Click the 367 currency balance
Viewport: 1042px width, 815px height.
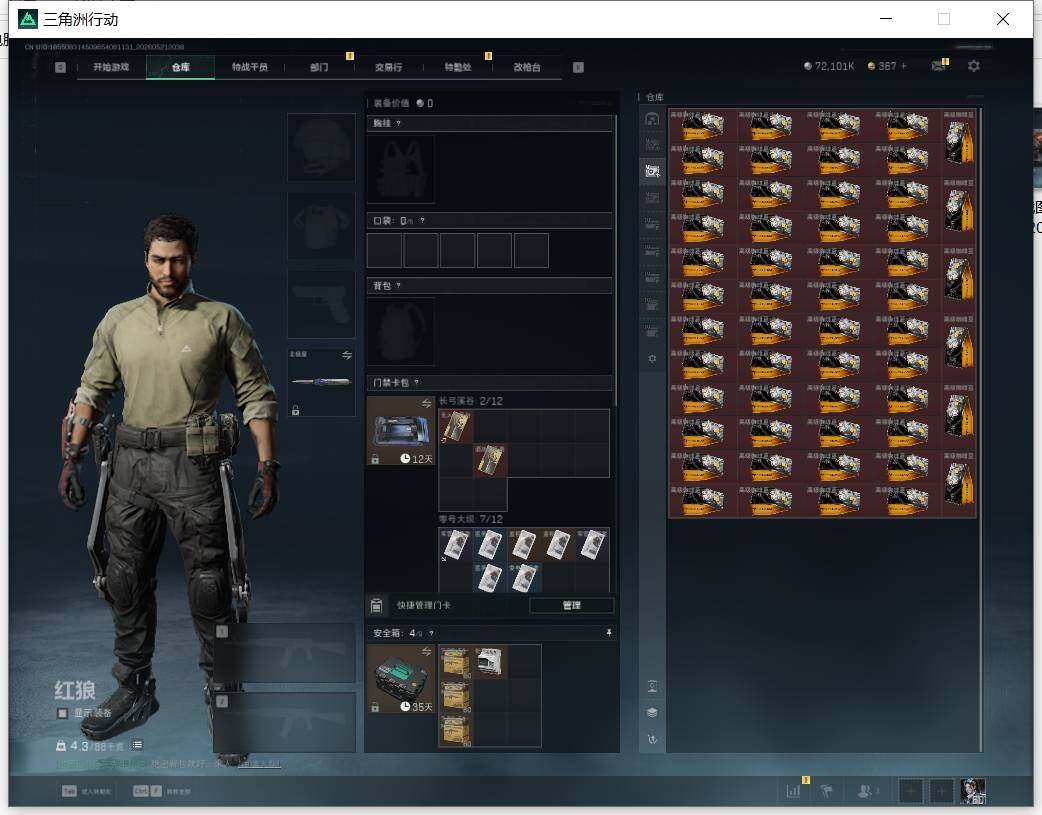coord(882,66)
